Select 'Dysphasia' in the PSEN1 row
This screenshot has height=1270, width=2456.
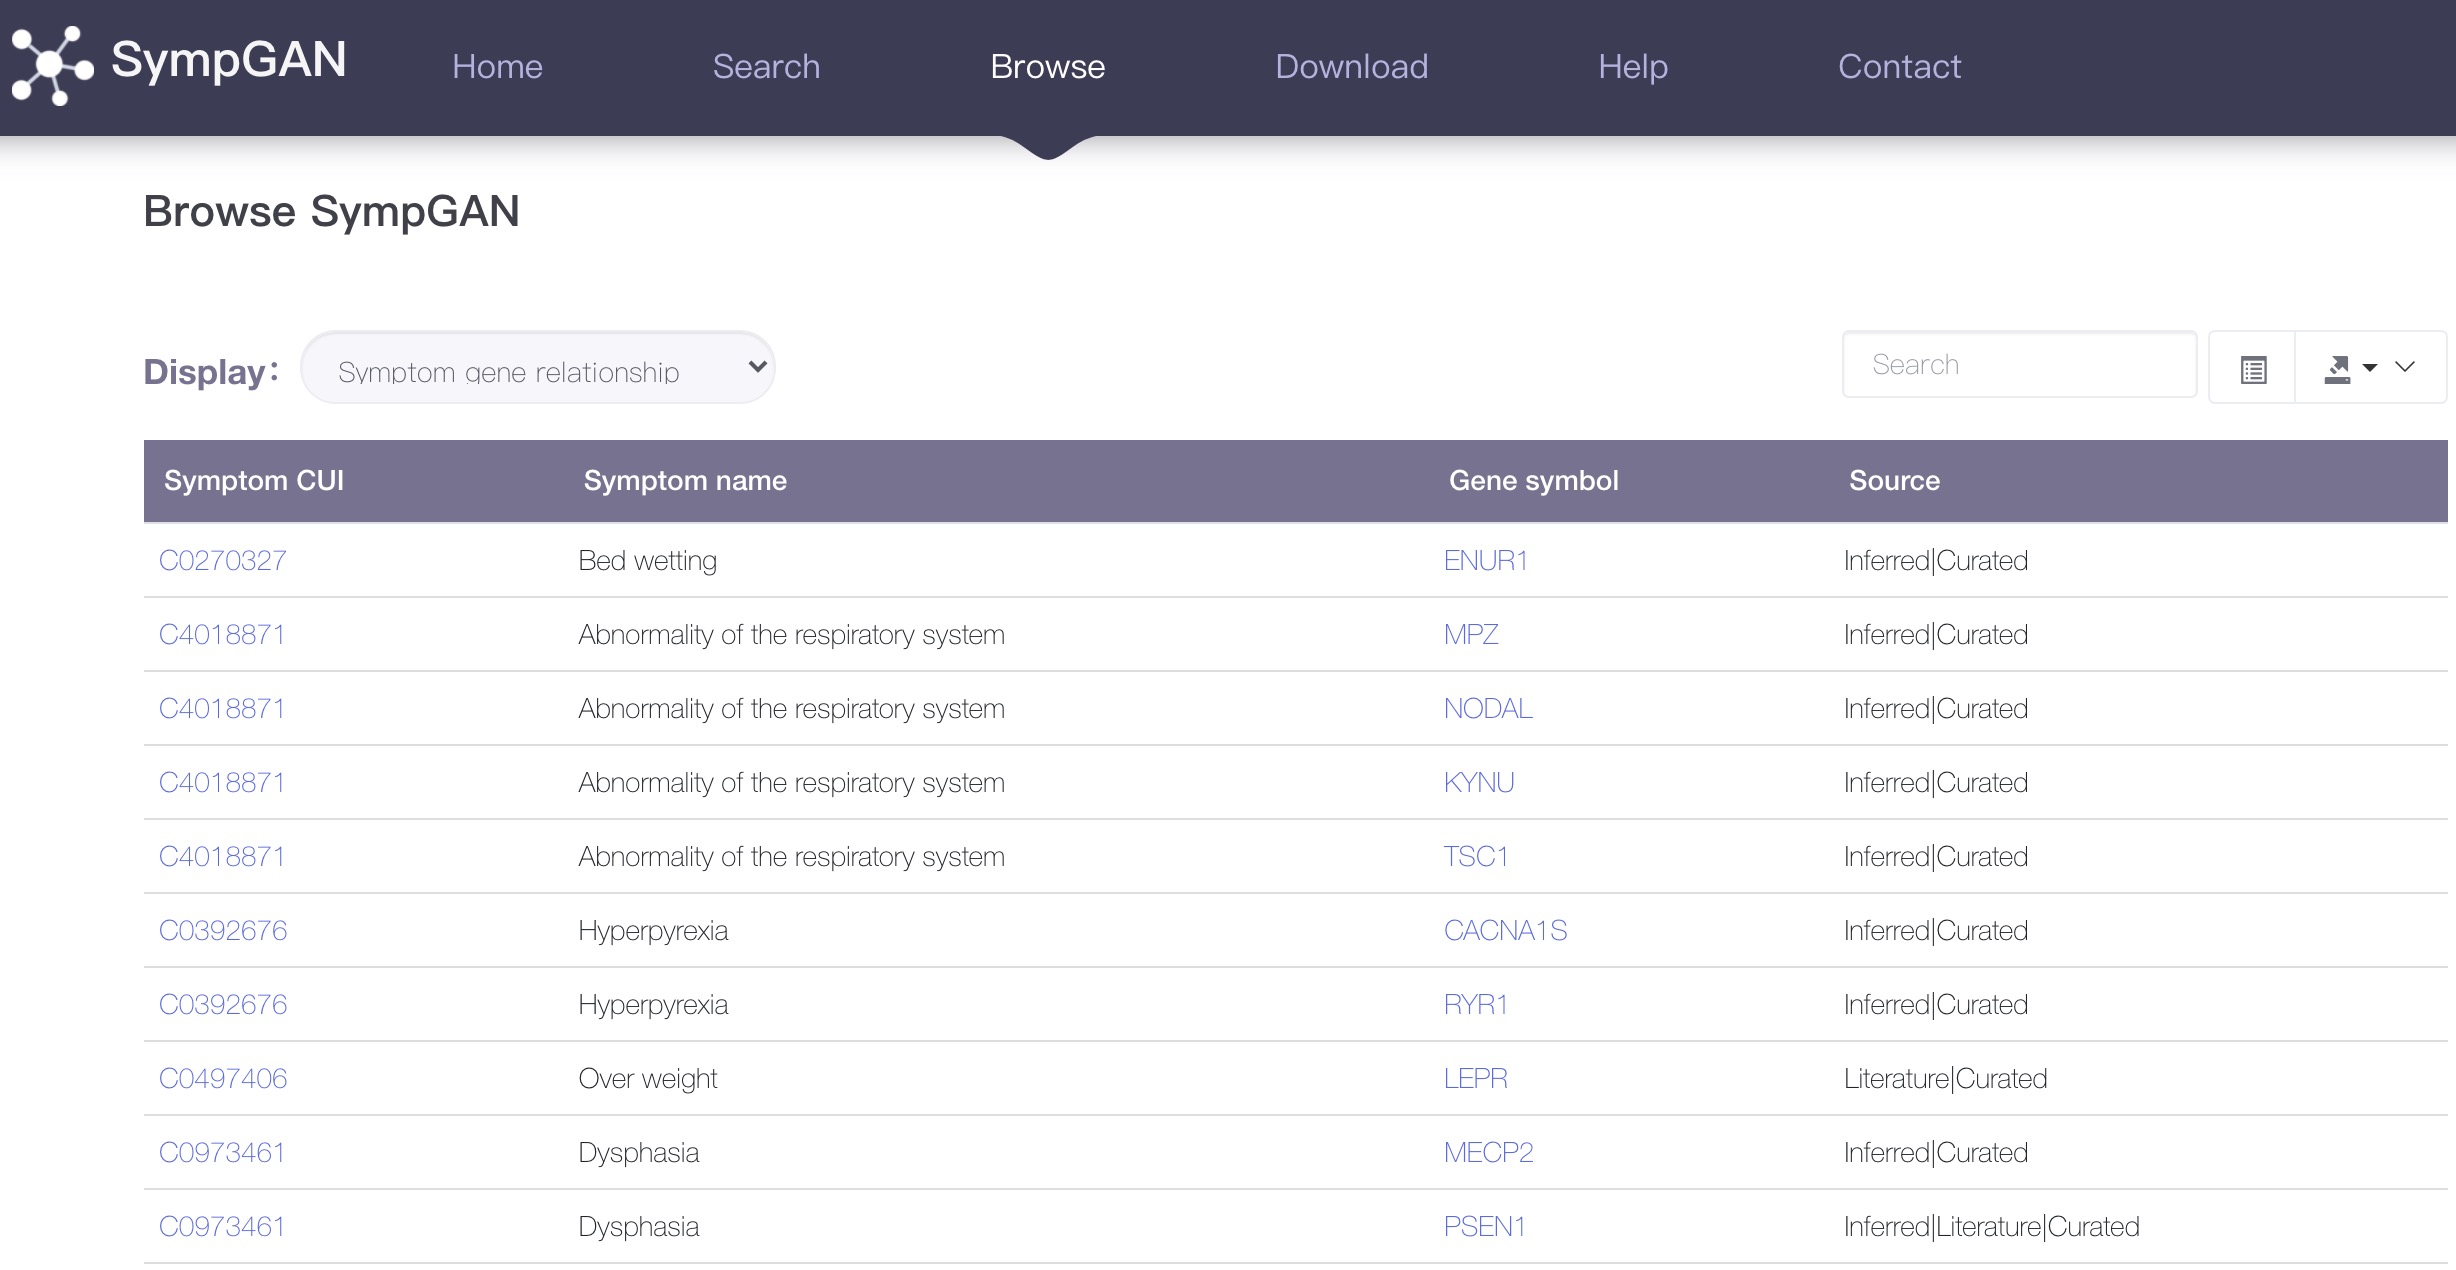[x=638, y=1227]
